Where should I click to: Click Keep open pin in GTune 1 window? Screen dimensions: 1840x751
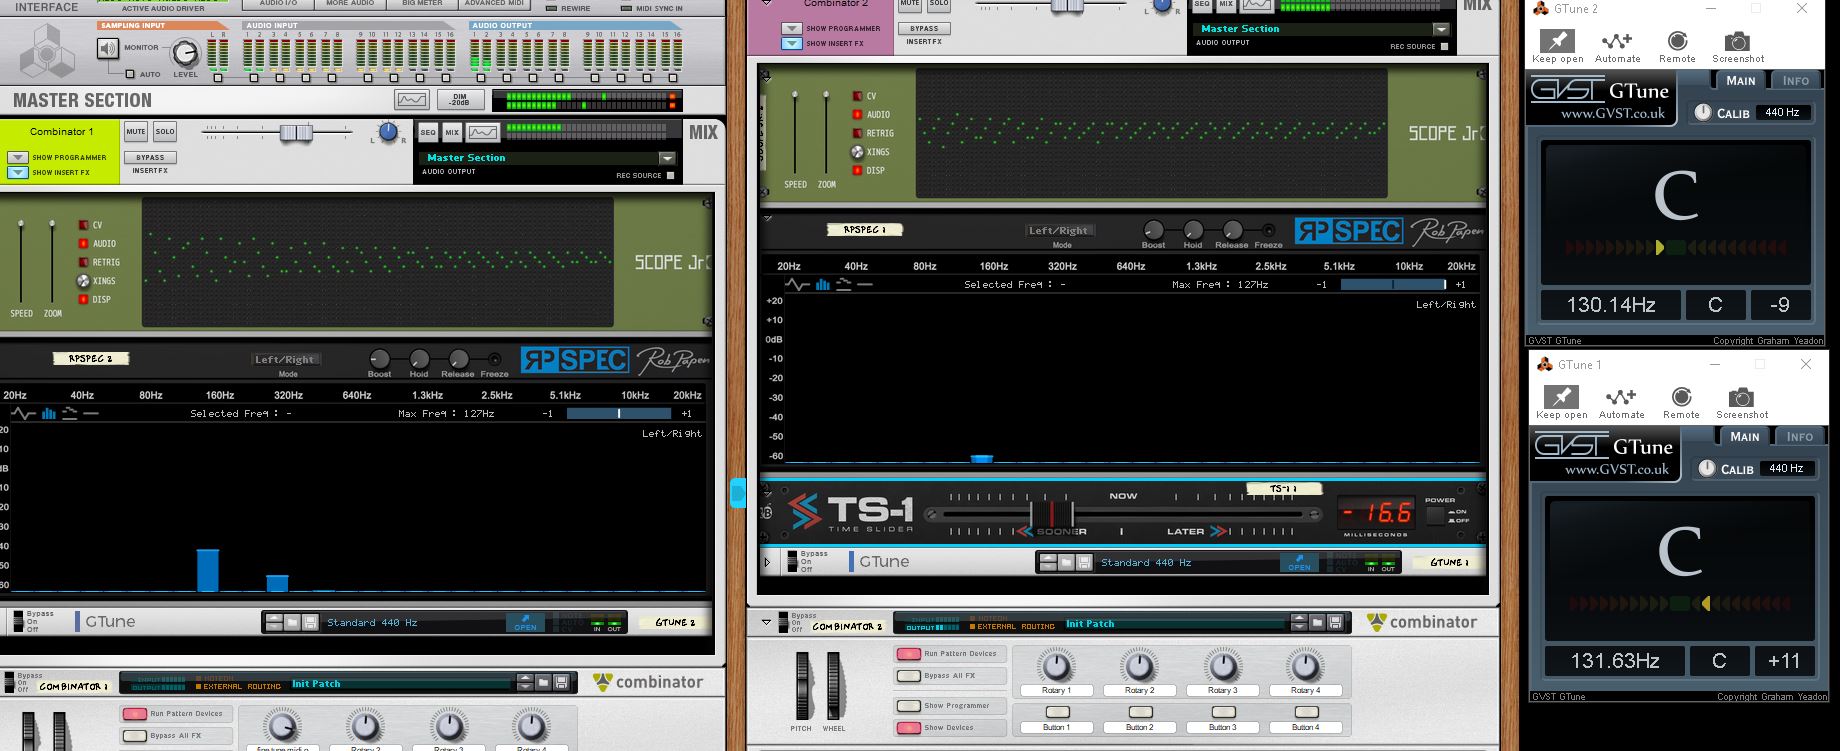1561,397
